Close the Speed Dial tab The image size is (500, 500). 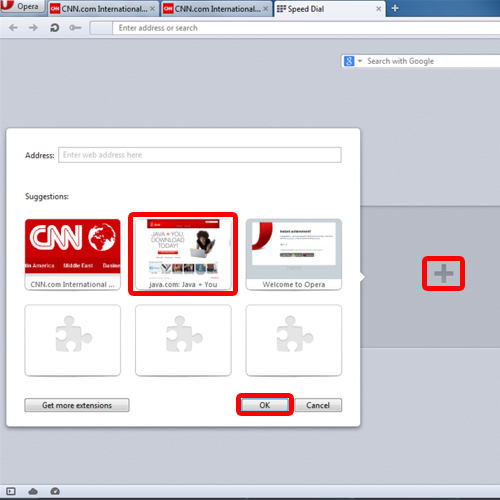(x=379, y=9)
